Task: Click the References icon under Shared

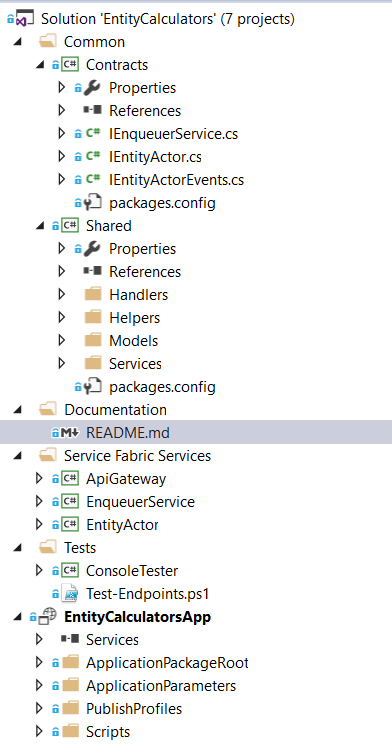Action: coord(92,271)
